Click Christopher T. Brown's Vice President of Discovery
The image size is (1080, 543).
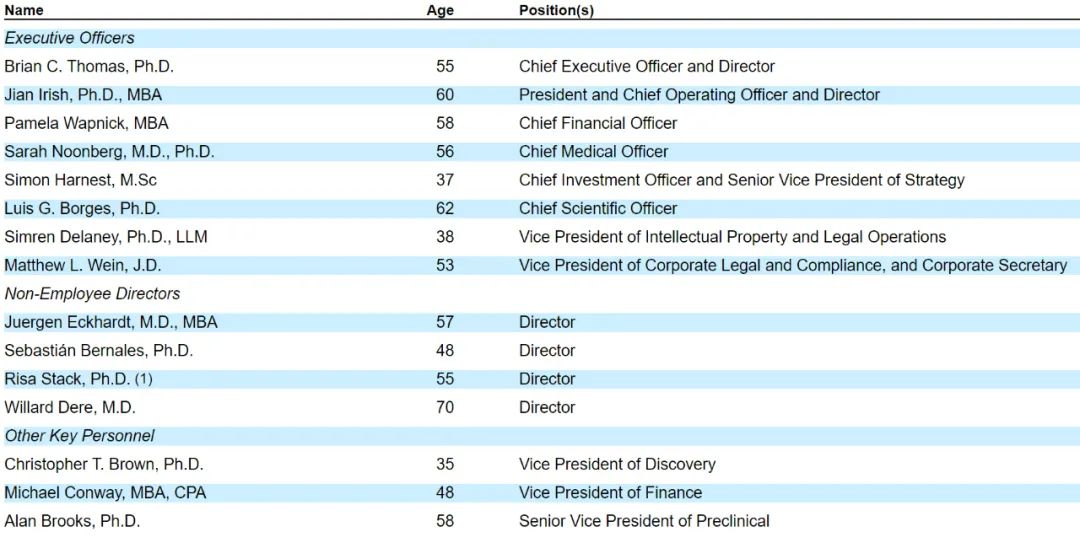click(x=617, y=464)
